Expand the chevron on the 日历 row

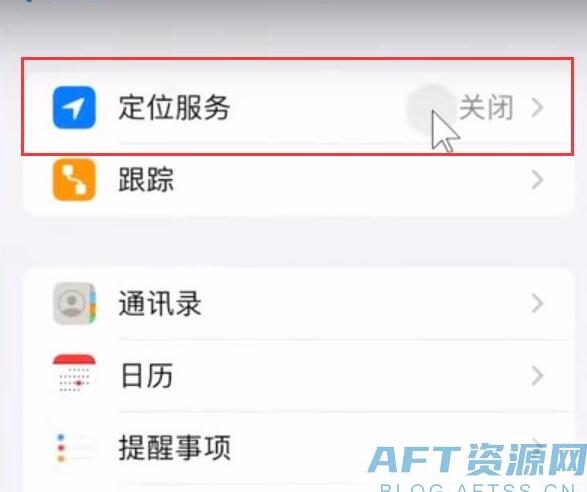(537, 376)
